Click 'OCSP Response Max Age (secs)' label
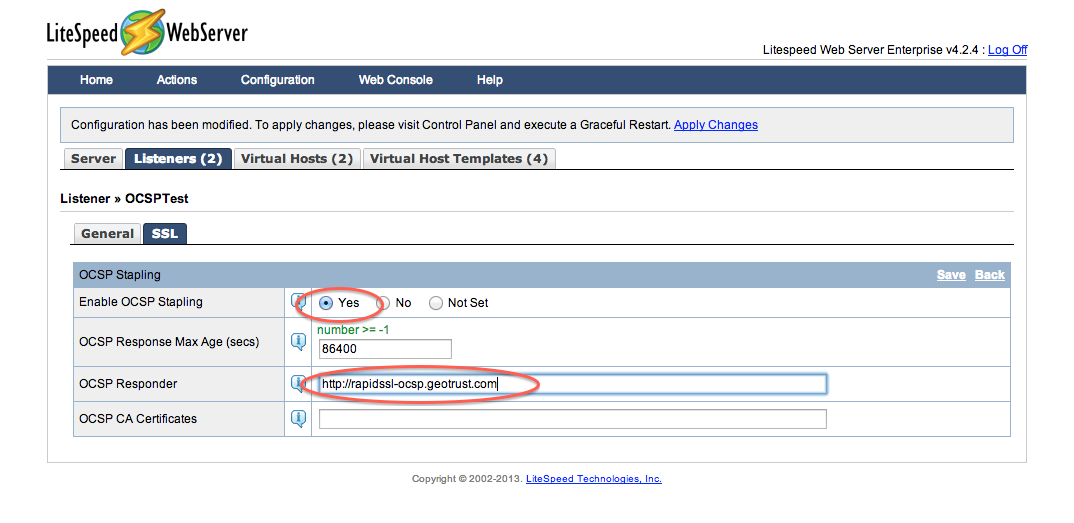The width and height of the screenshot is (1074, 523). tap(169, 341)
